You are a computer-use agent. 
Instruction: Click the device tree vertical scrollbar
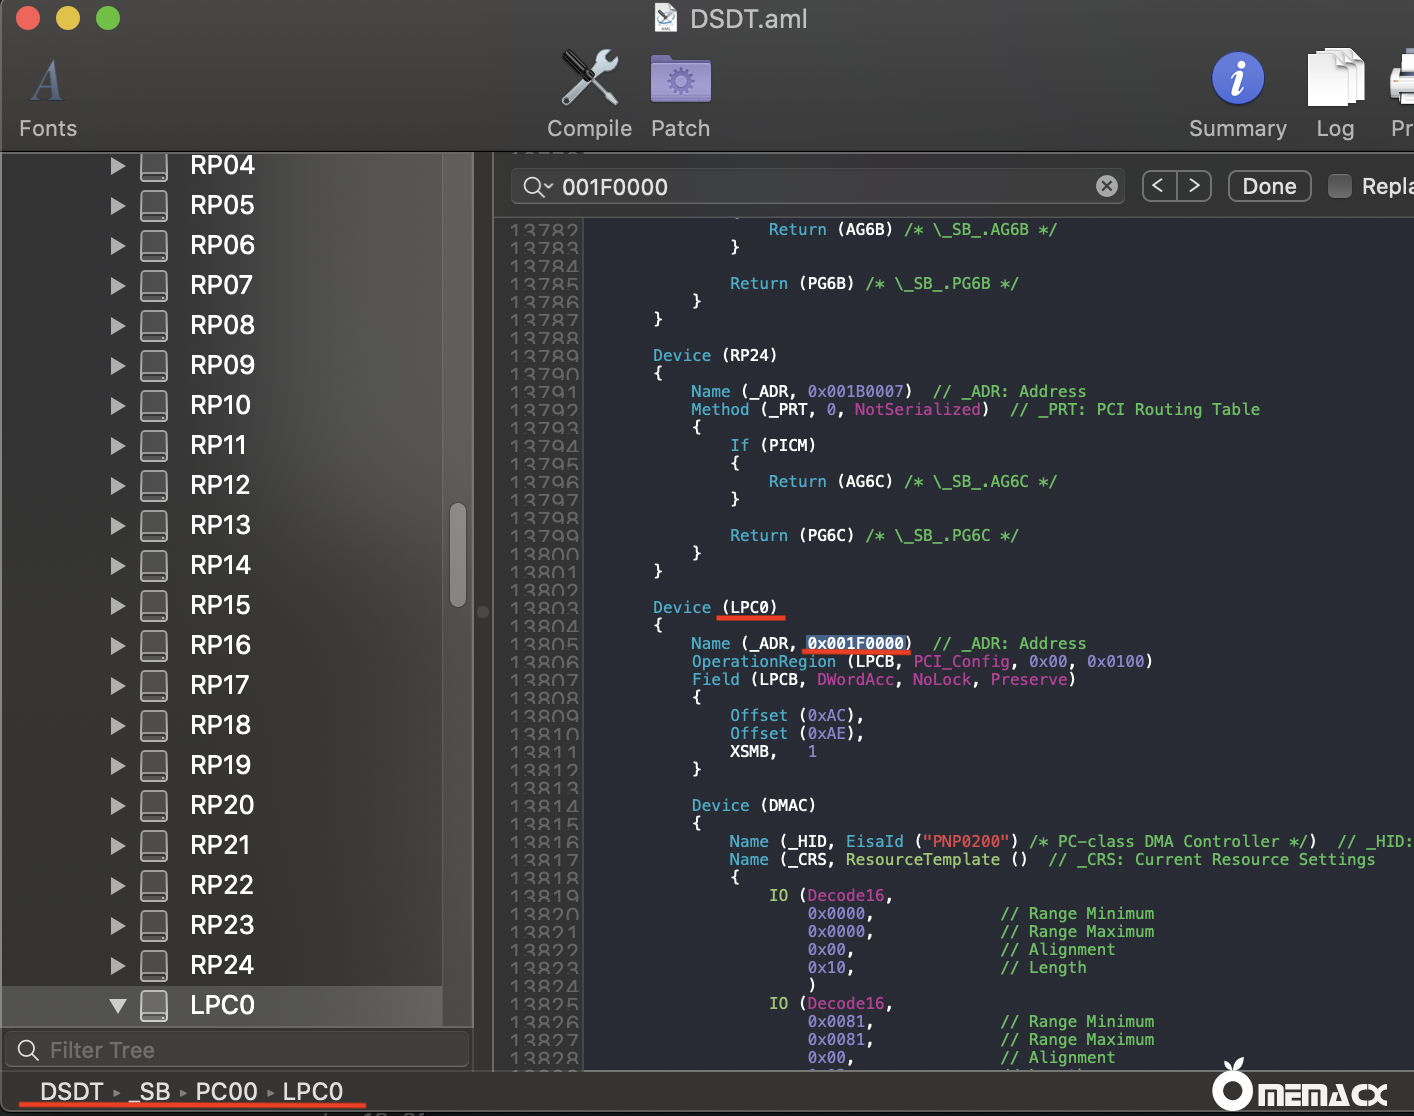click(x=458, y=555)
